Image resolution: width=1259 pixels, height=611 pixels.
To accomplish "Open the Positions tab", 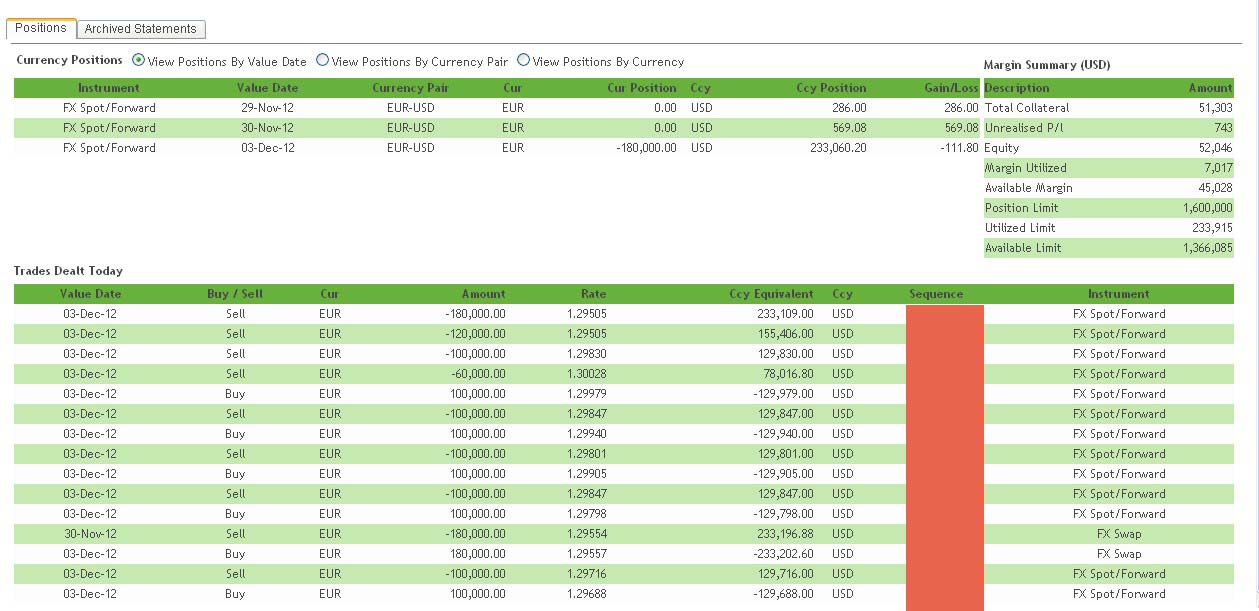I will 41,28.
